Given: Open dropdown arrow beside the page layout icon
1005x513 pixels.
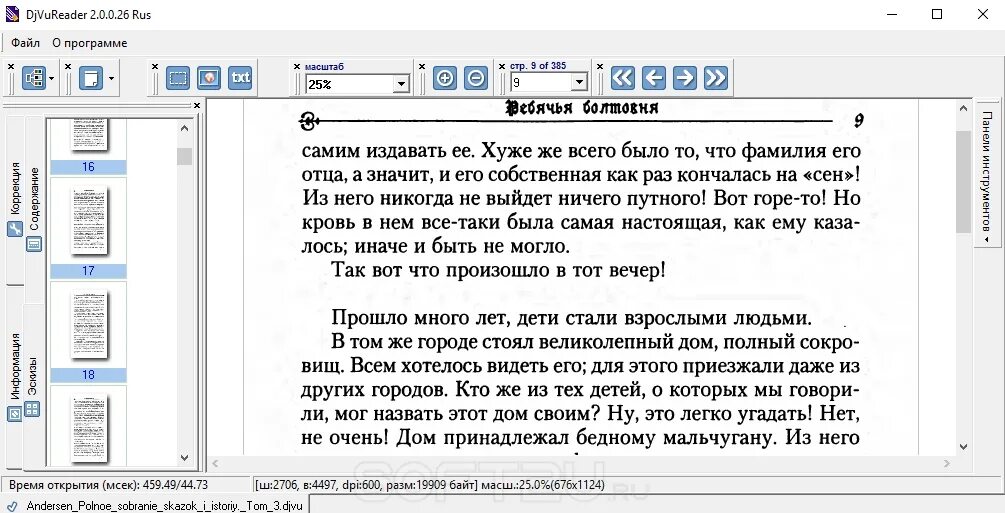Looking at the screenshot, I should coord(111,79).
